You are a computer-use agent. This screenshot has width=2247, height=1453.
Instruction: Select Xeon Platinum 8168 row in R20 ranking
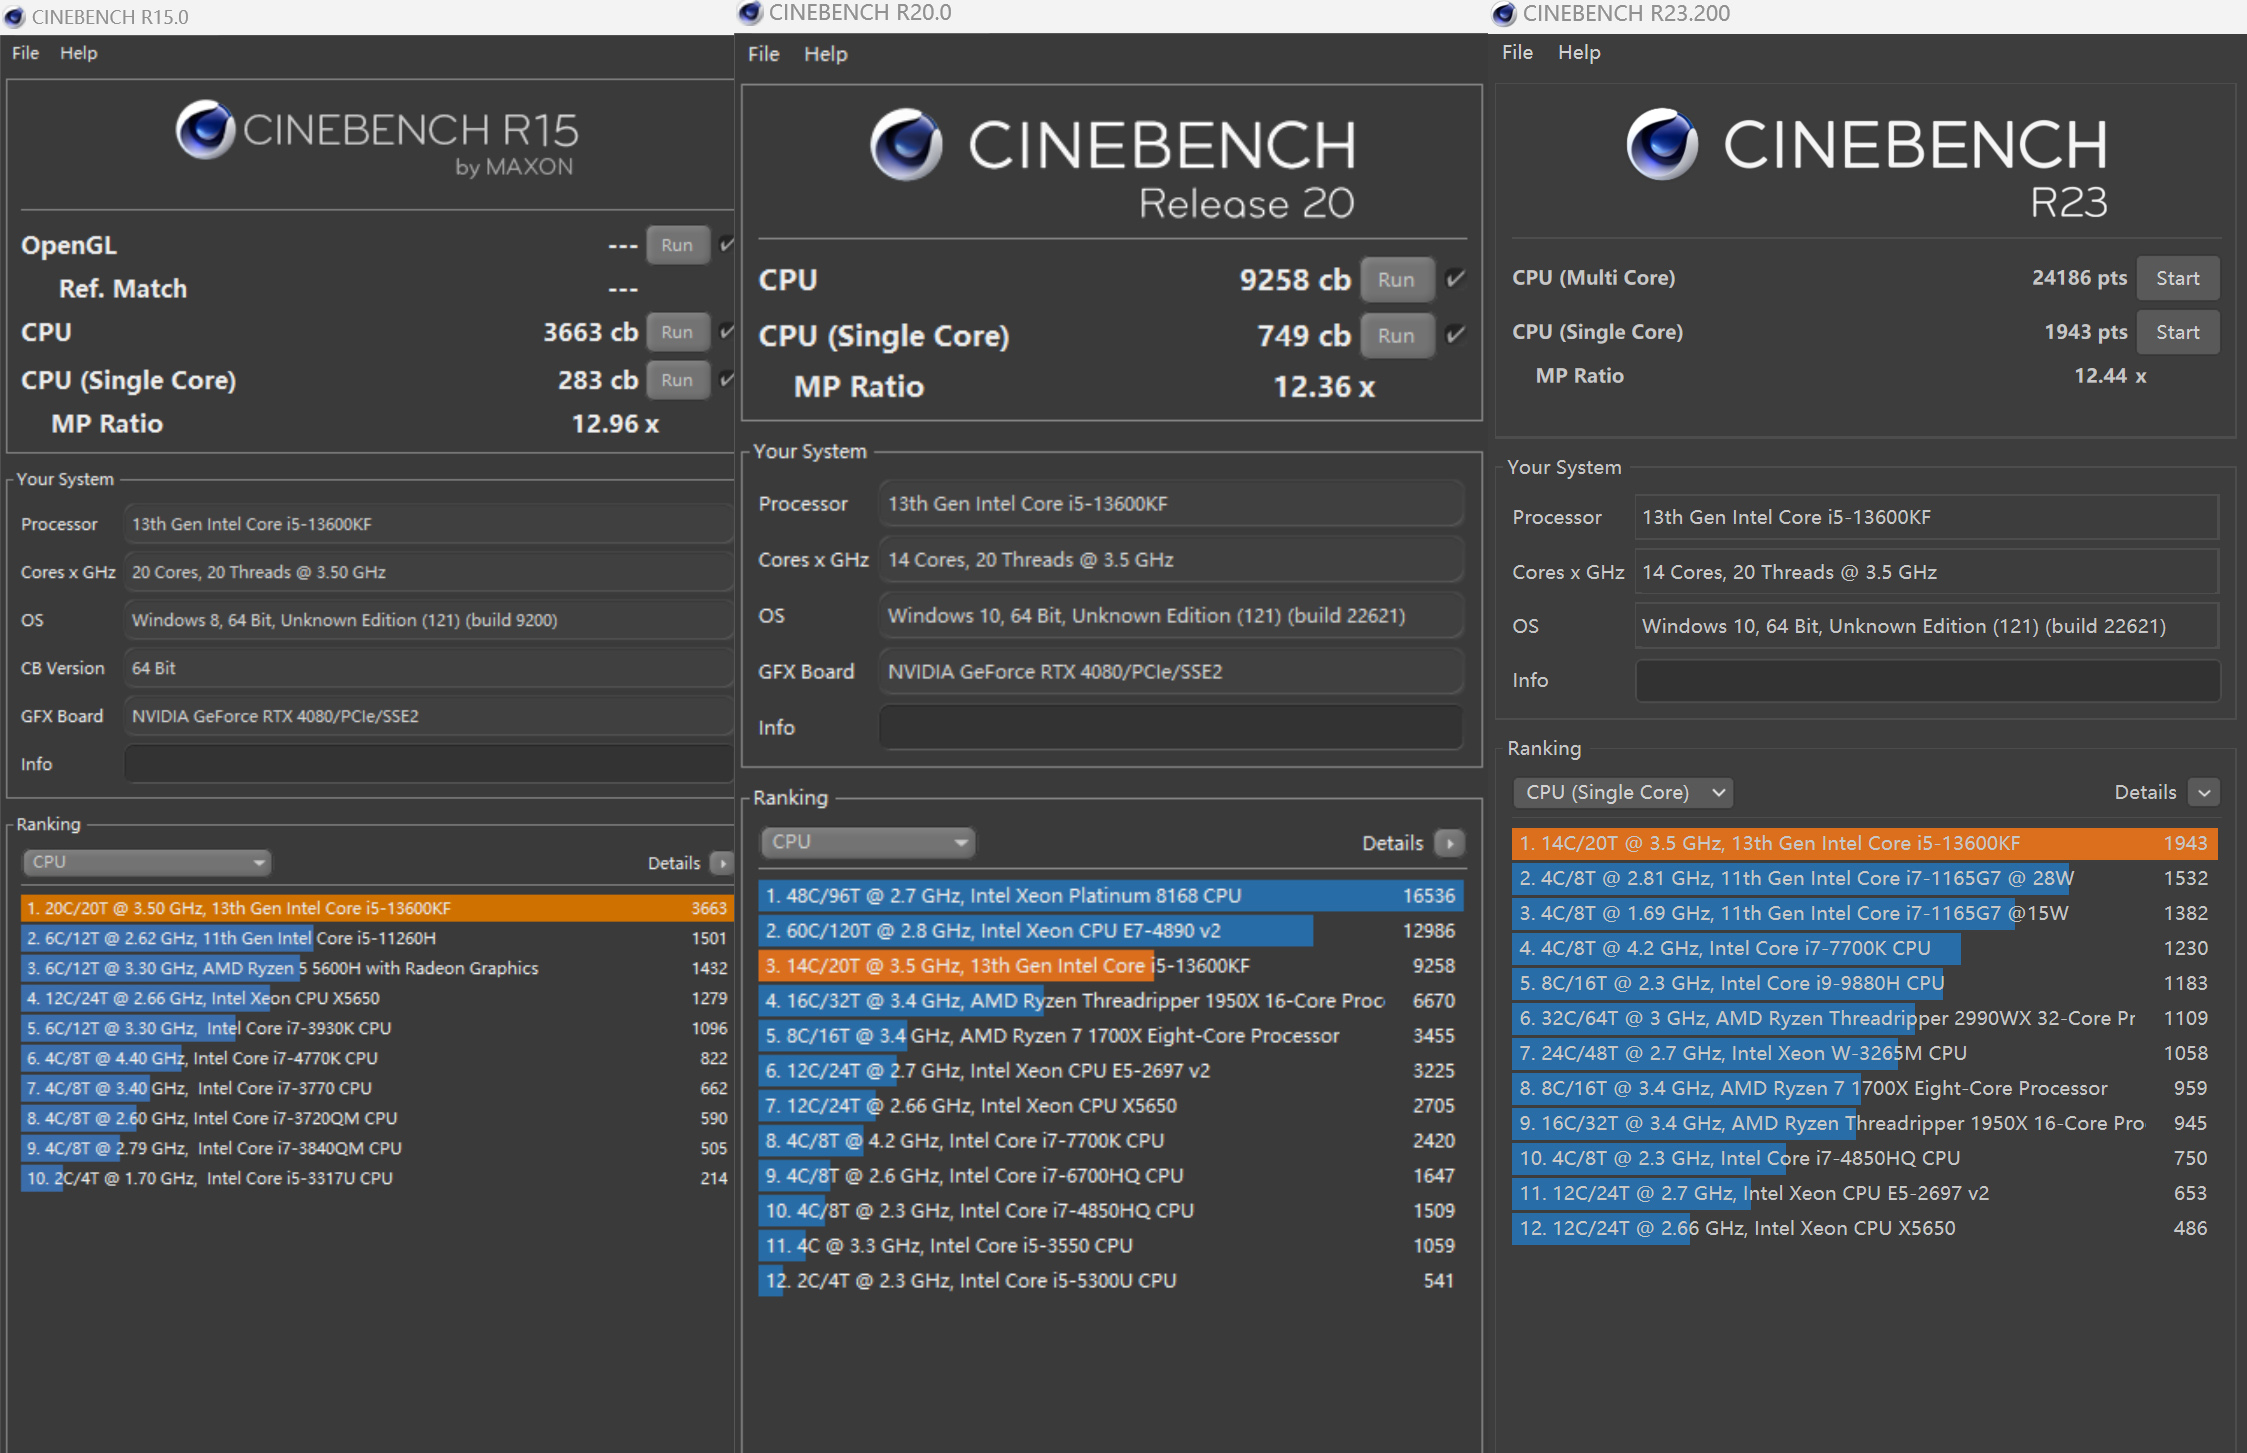pyautogui.click(x=1111, y=896)
